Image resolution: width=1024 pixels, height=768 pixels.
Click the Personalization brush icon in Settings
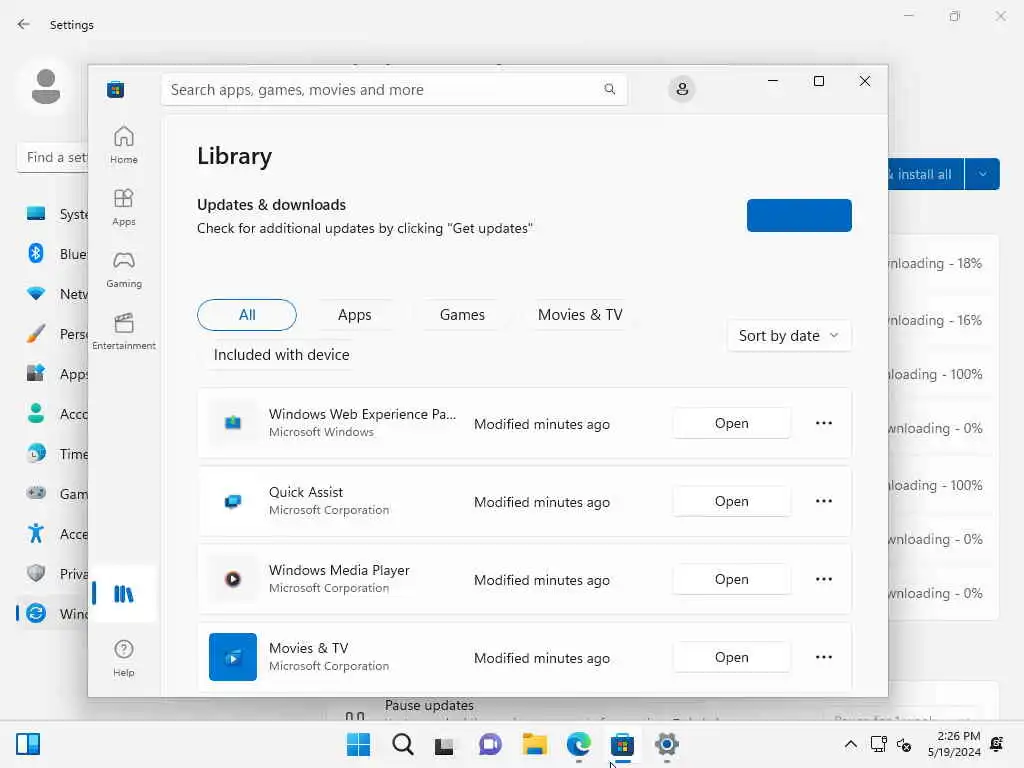click(36, 334)
